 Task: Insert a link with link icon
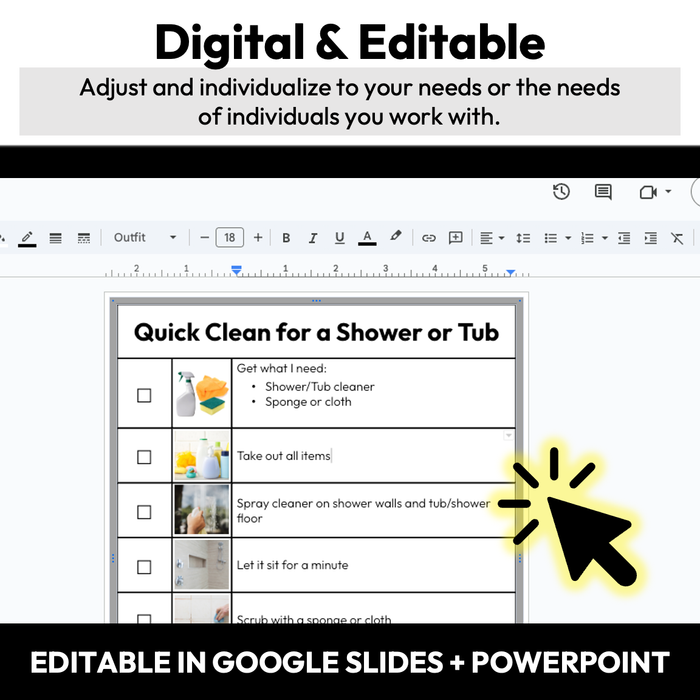429,238
